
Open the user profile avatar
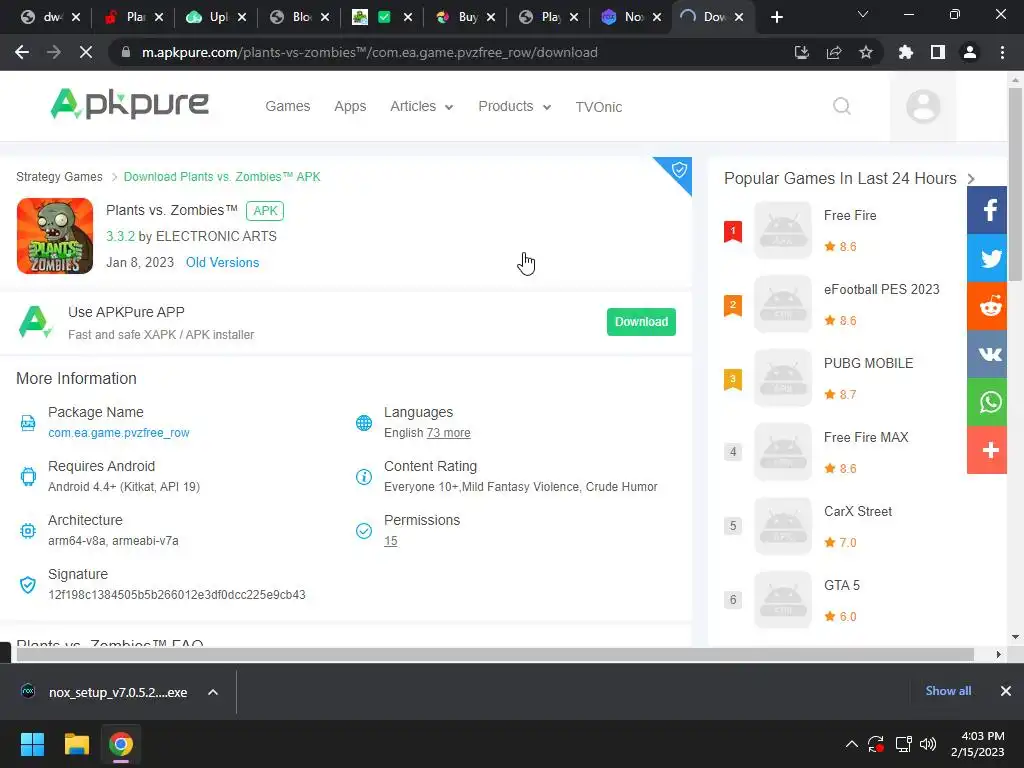click(923, 106)
